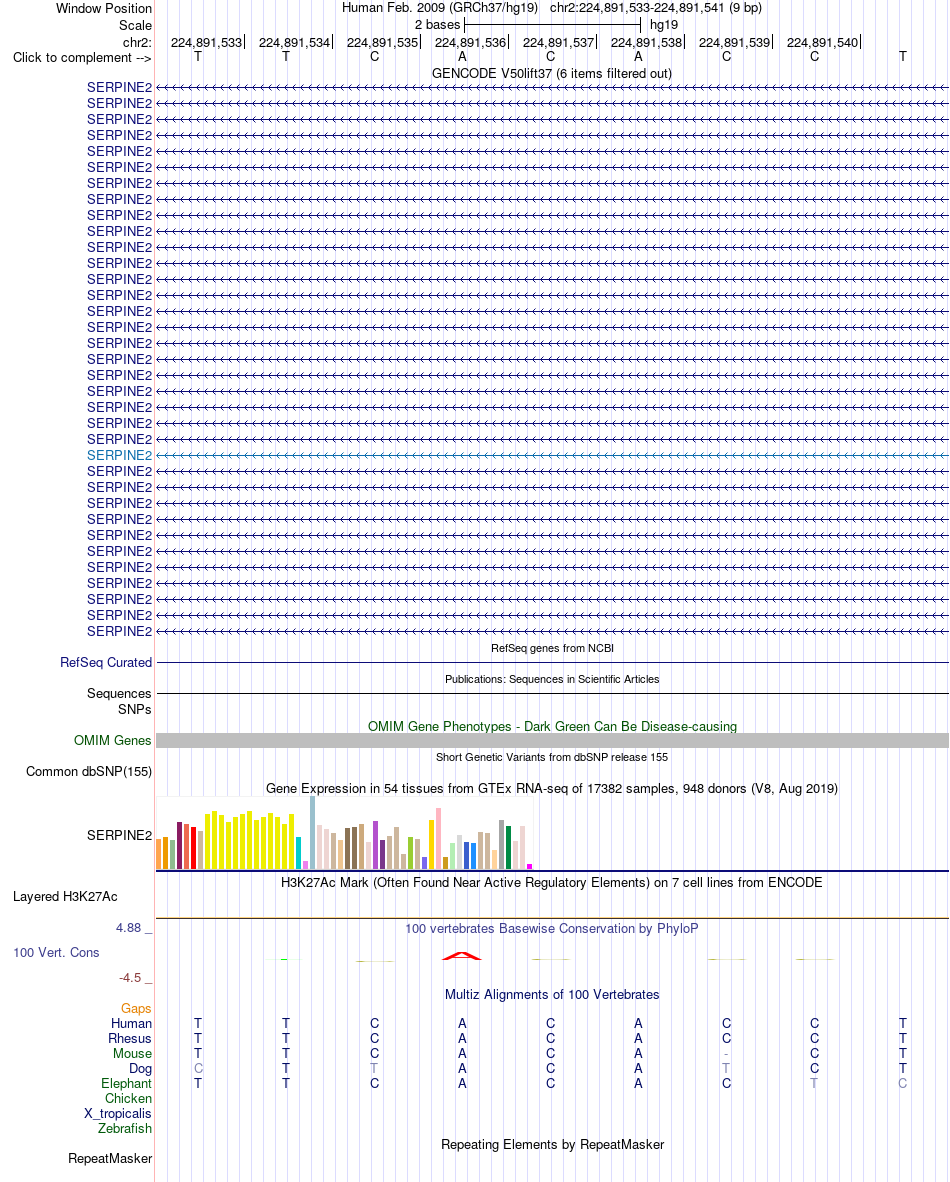Select the chr2: ruler label
The image size is (950, 1182).
[137, 42]
